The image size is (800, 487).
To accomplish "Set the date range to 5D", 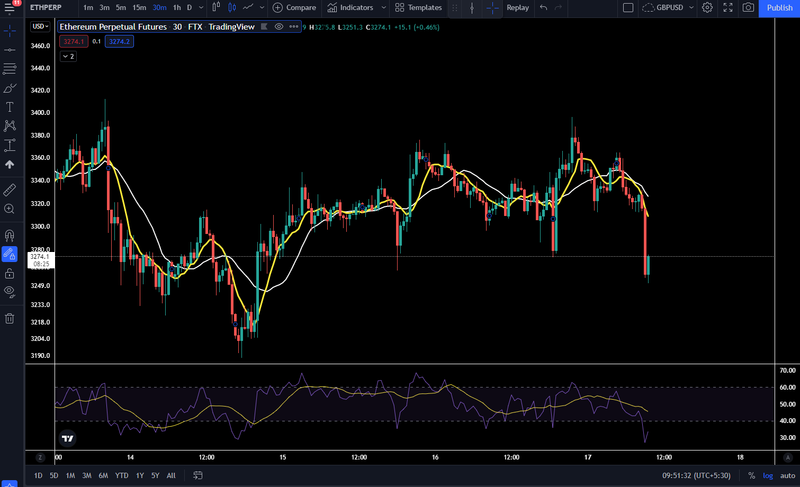I will 54,475.
